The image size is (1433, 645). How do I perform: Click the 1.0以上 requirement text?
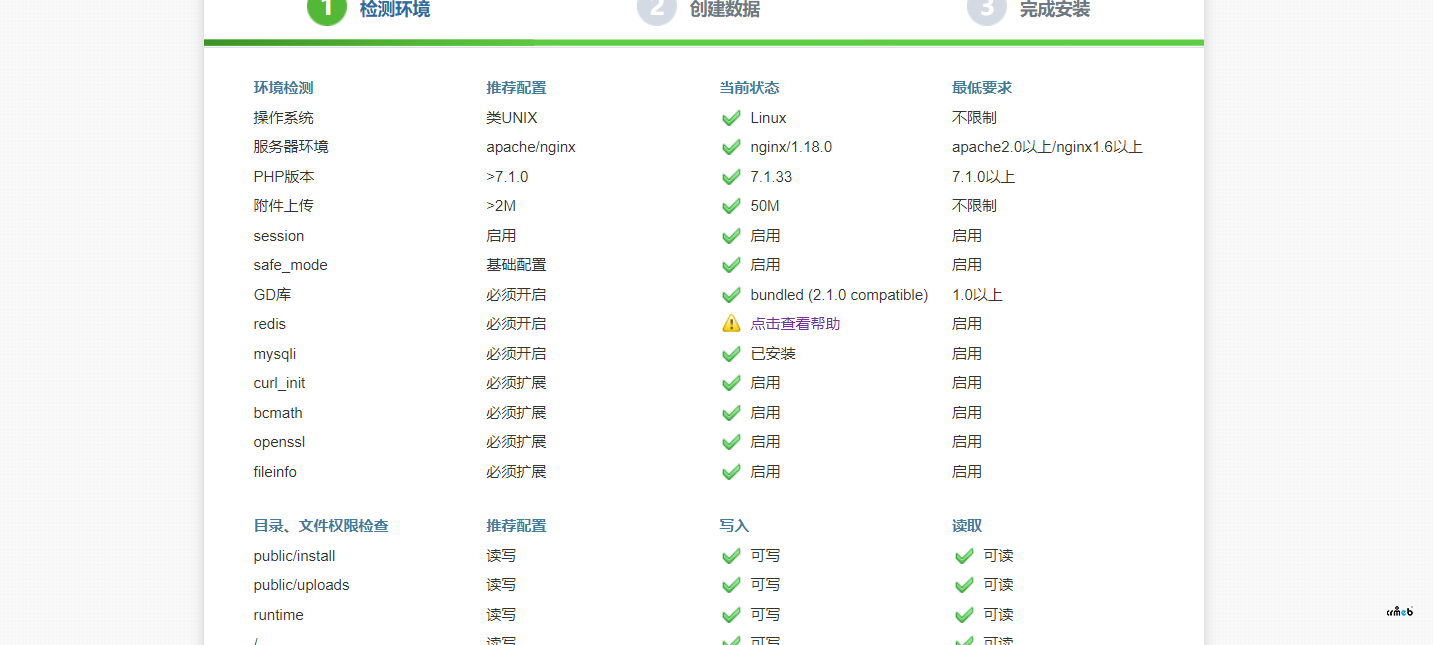[x=977, y=295]
